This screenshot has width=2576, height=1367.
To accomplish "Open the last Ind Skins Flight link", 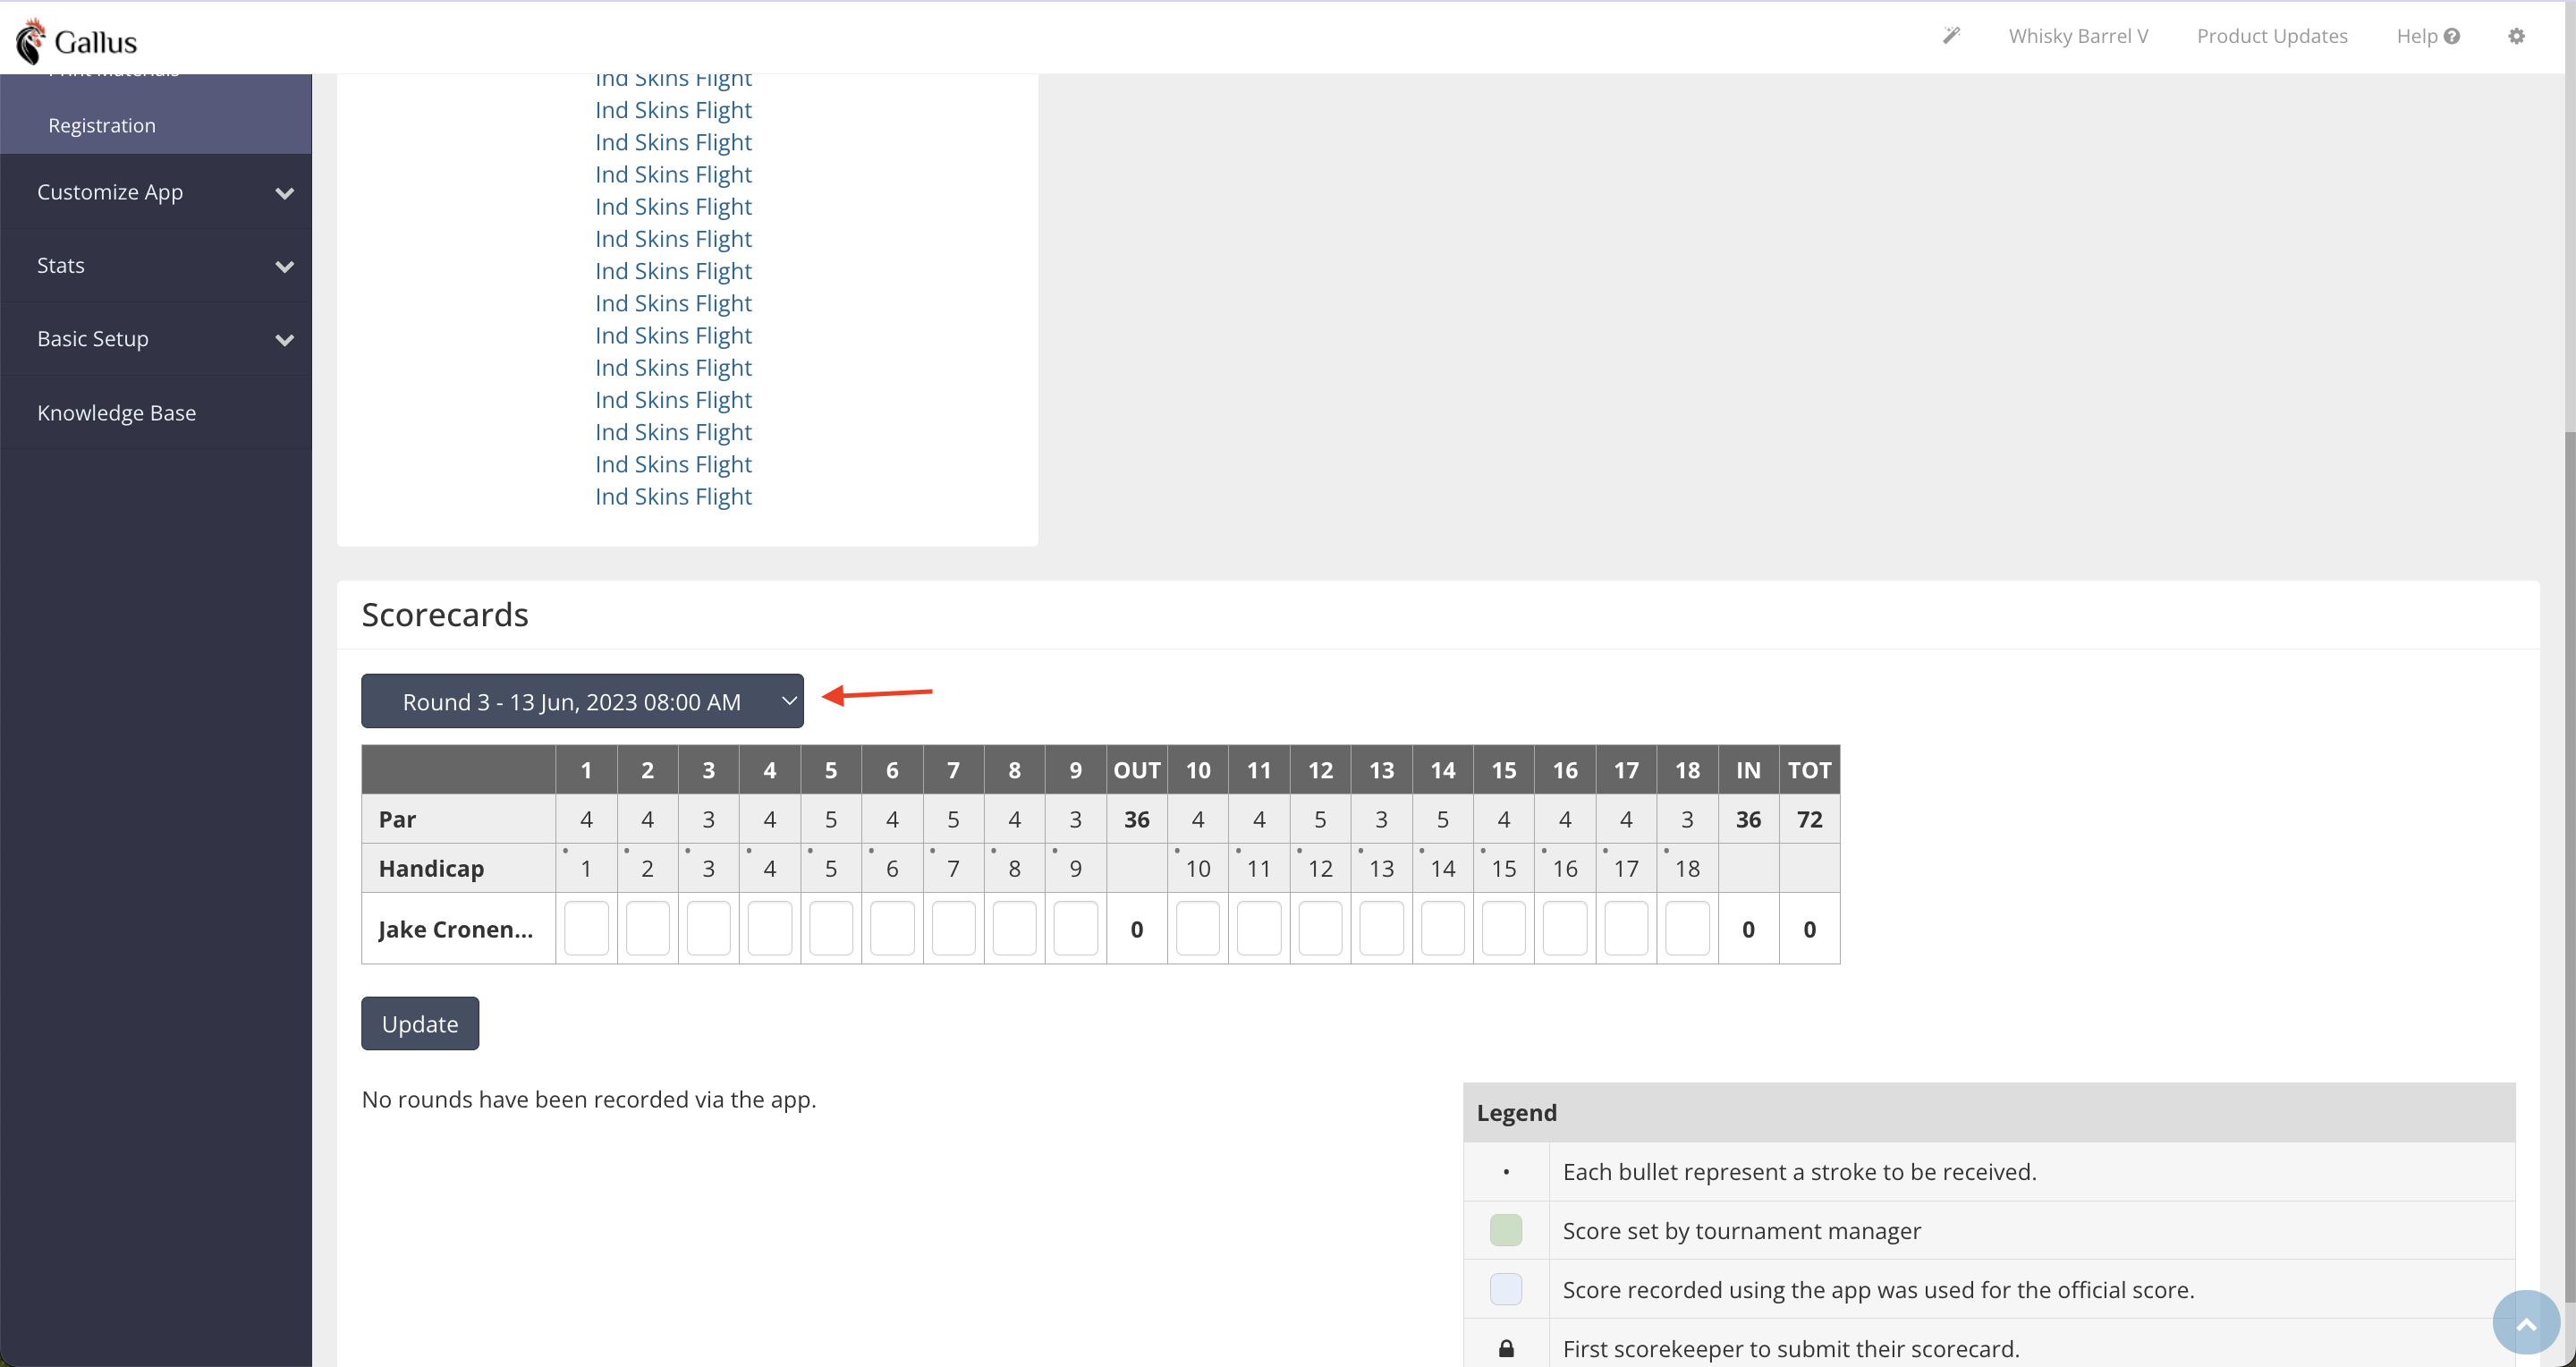I will tap(673, 496).
